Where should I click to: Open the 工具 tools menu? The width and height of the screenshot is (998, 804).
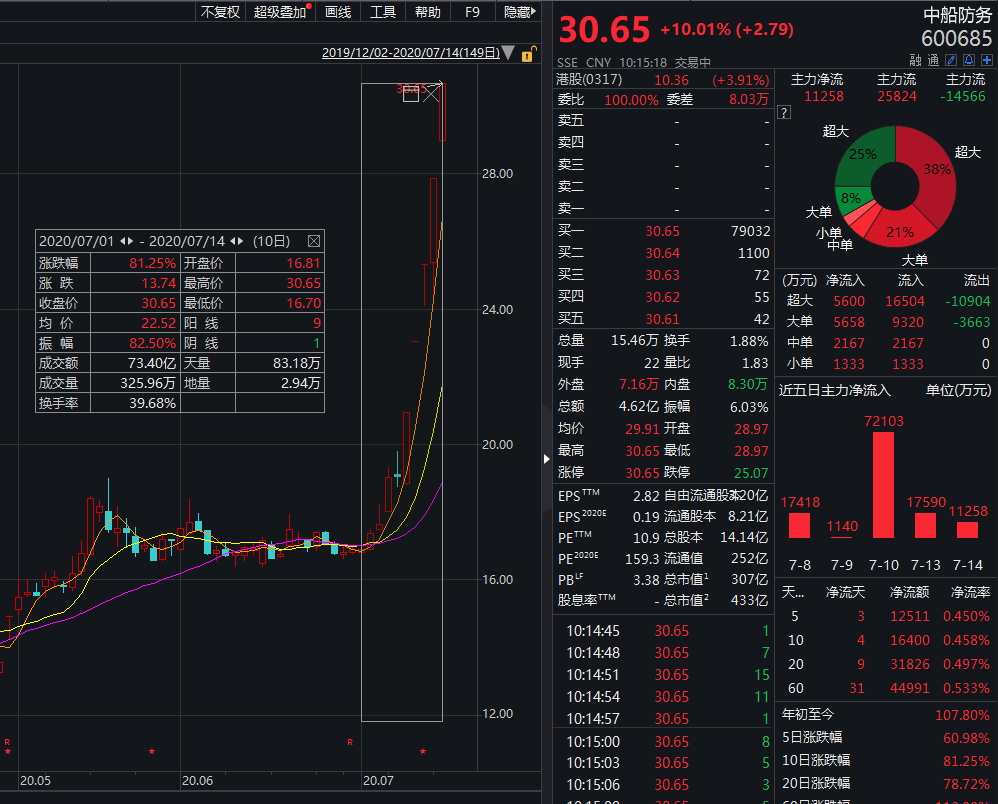point(382,12)
